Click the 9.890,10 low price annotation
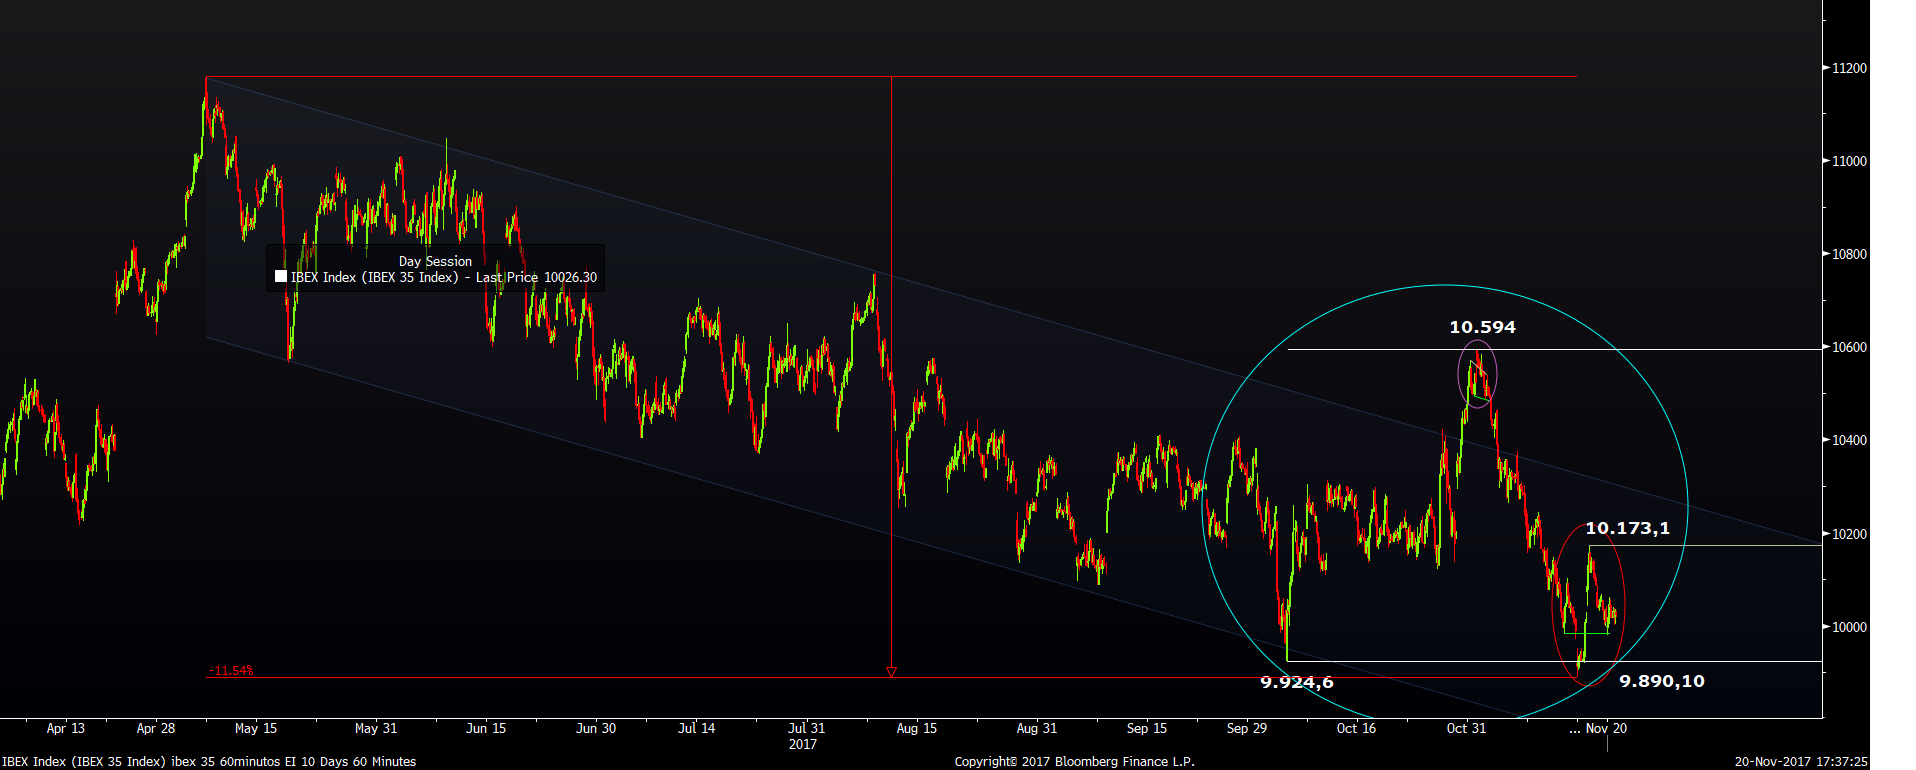Screen dimensions: 1916x770 1662,681
